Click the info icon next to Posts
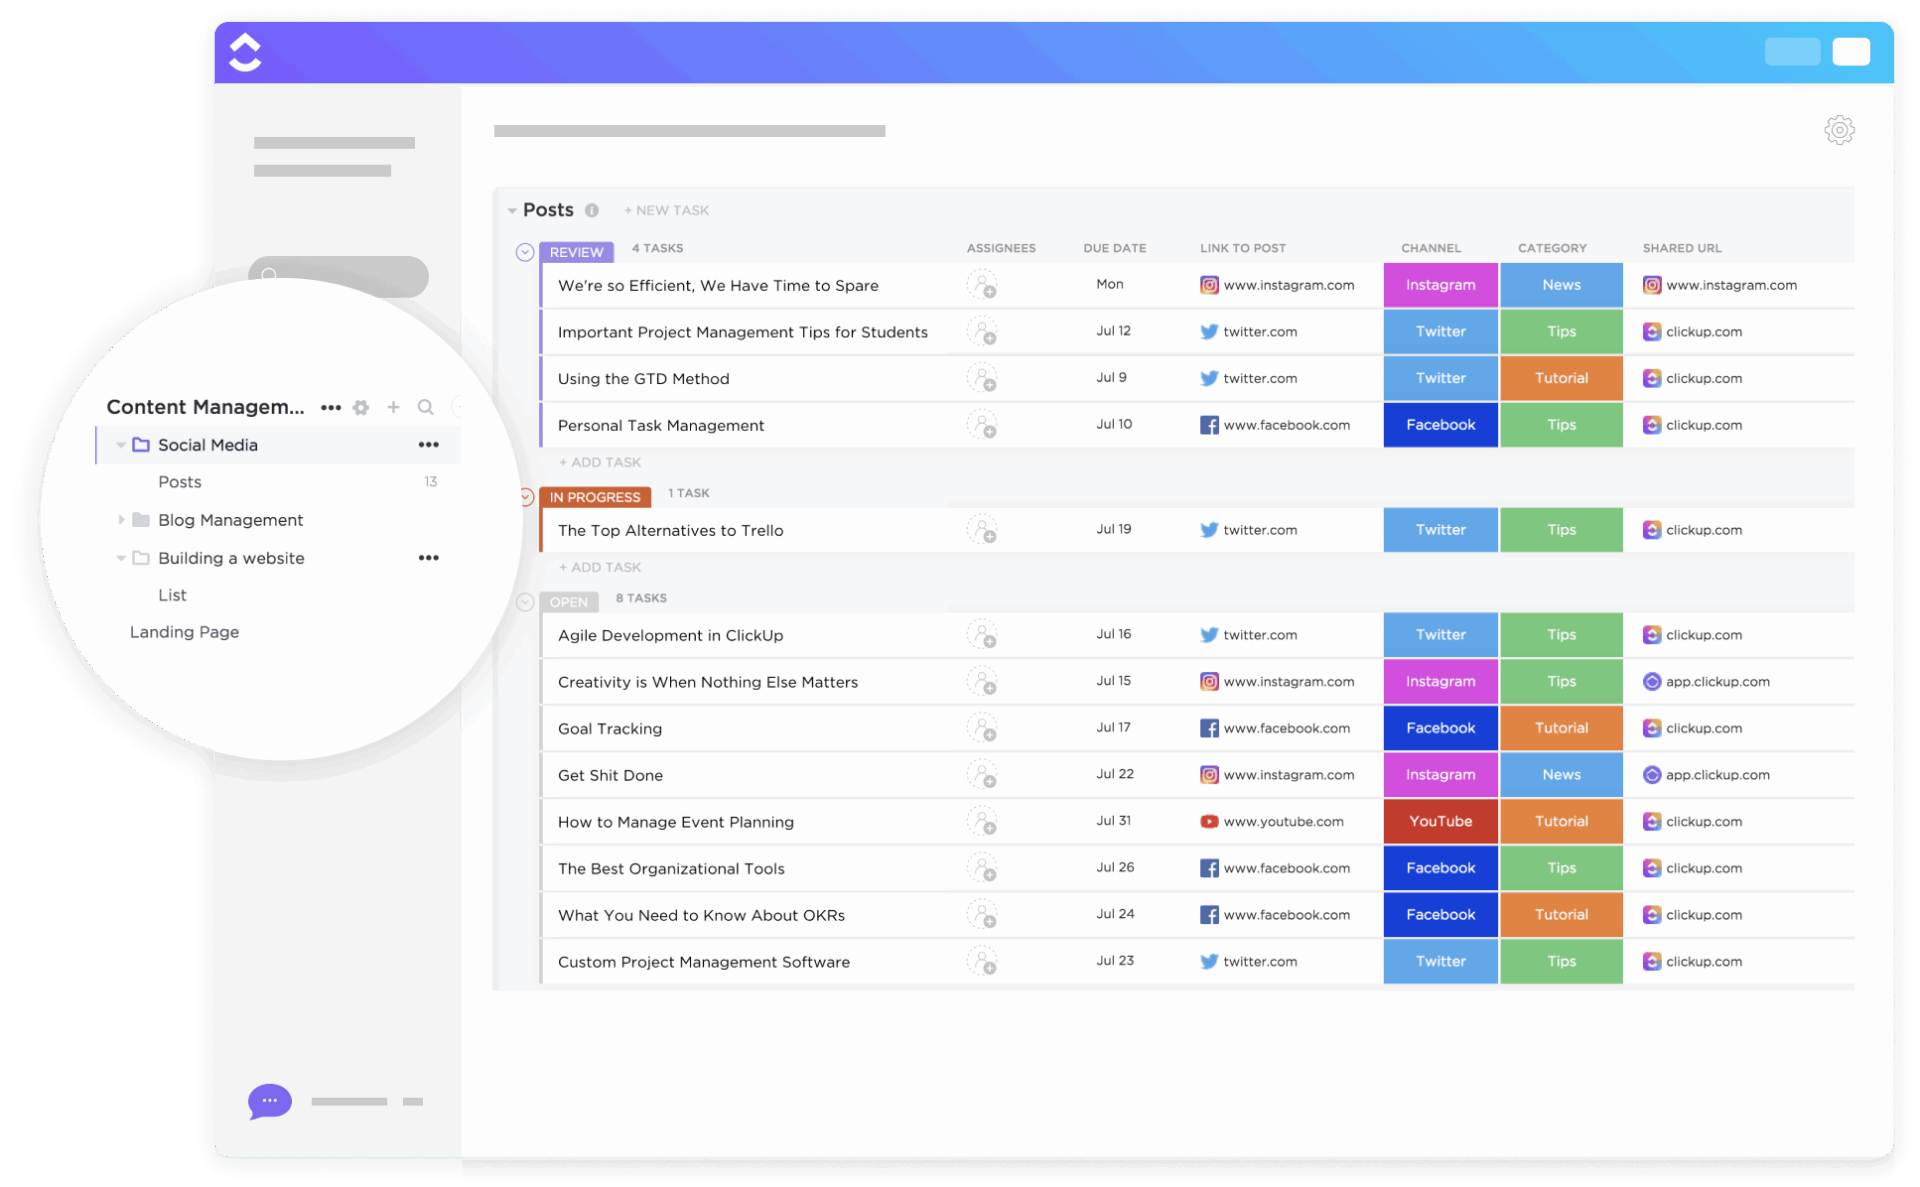The height and width of the screenshot is (1187, 1920). tap(592, 210)
